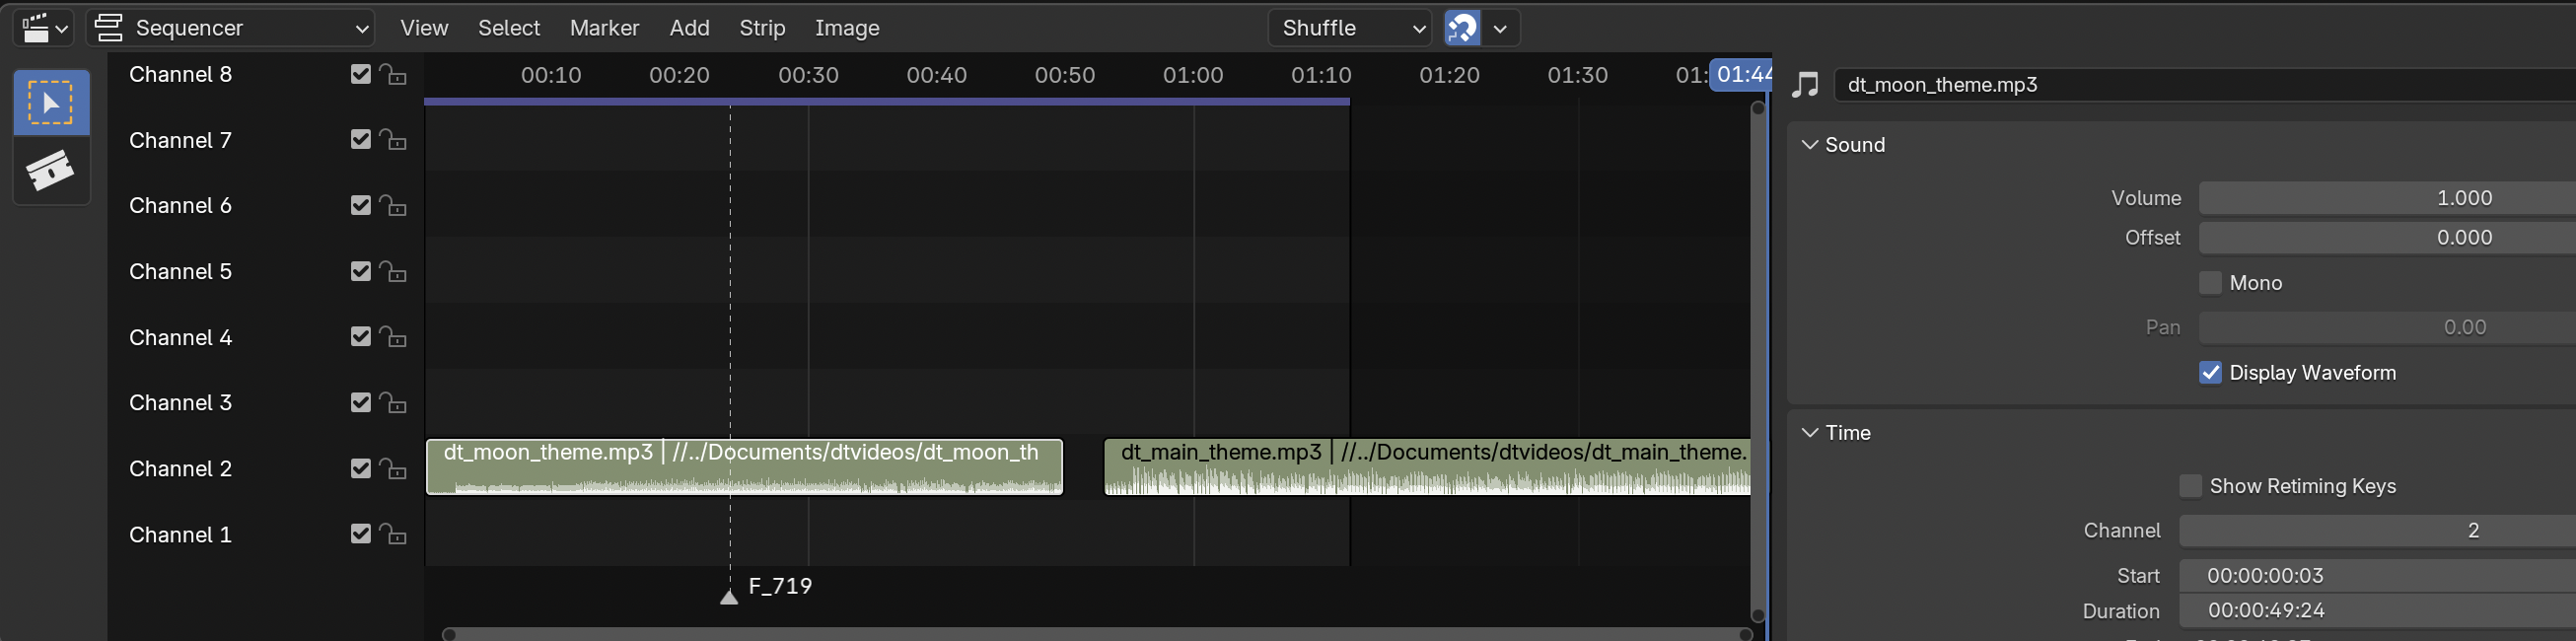
Task: Open the editor type menu icon
Action: click(45, 28)
